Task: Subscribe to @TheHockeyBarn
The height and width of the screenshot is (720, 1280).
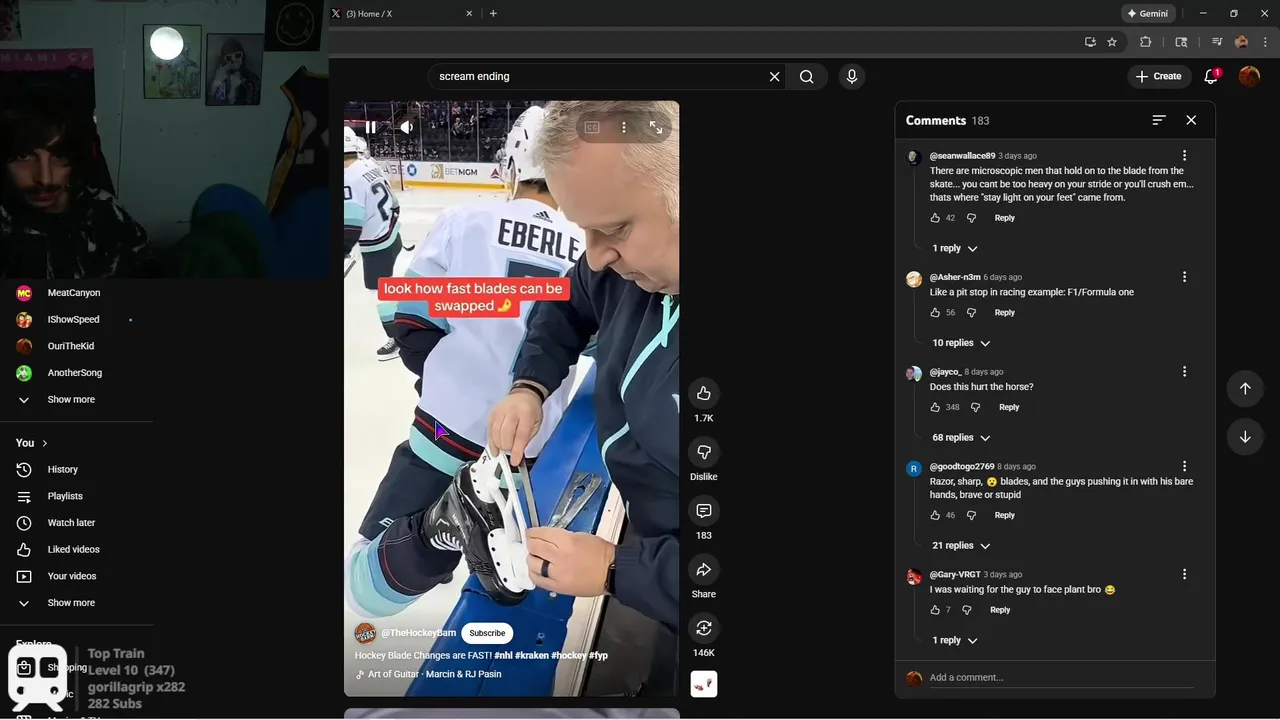Action: click(x=487, y=633)
